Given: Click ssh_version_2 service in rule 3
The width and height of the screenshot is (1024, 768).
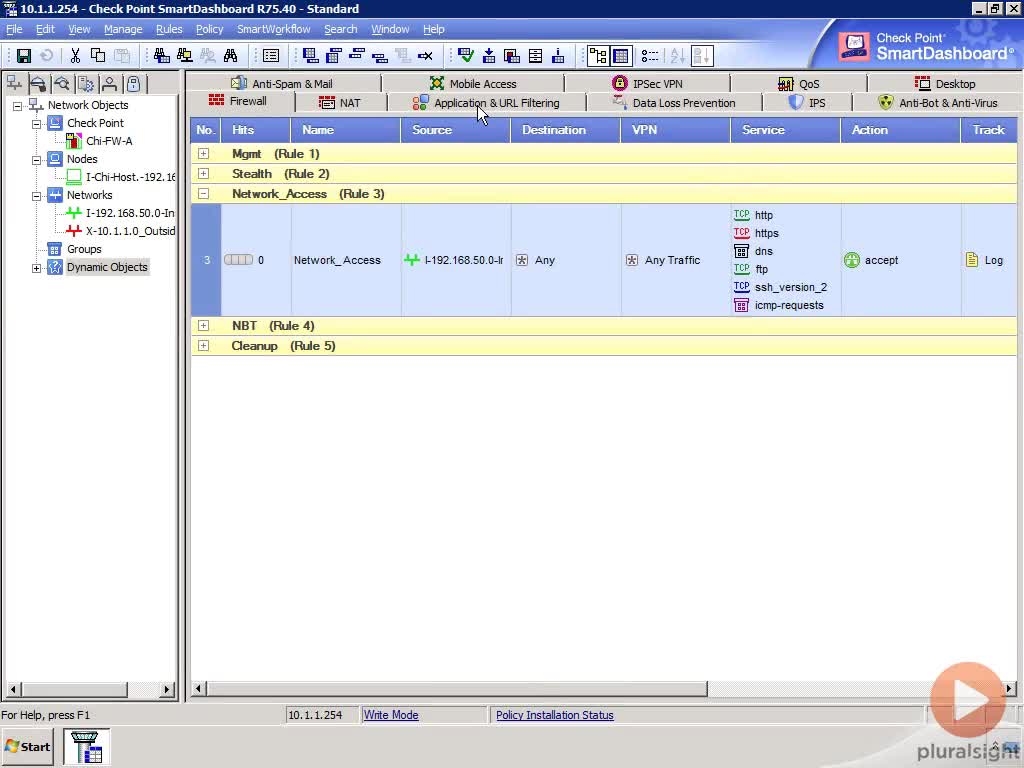Looking at the screenshot, I should tap(790, 287).
